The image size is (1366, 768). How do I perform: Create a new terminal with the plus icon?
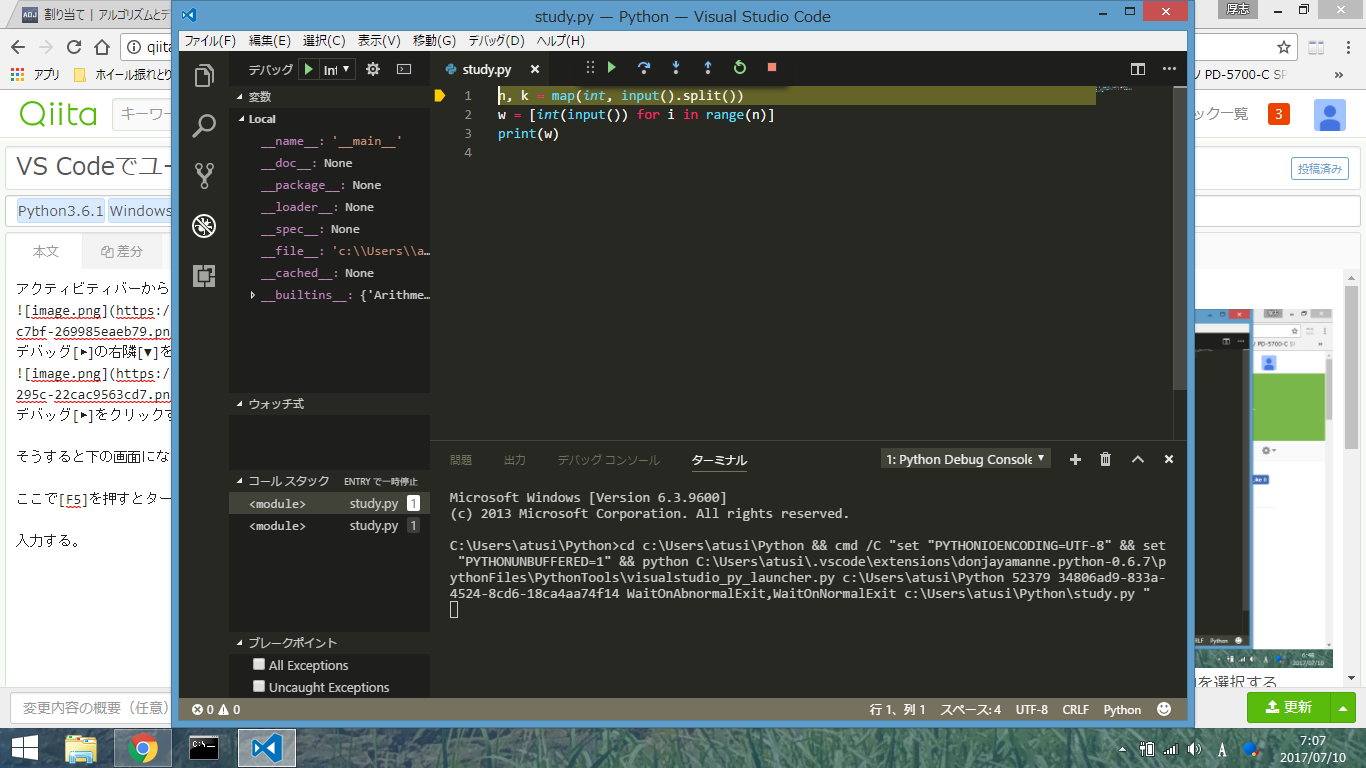click(1075, 459)
